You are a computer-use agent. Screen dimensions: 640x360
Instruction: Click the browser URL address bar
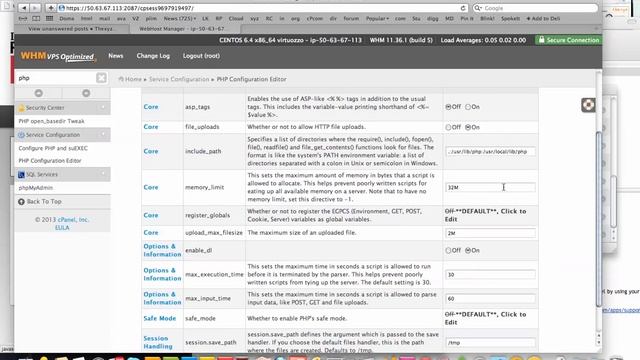261,8
